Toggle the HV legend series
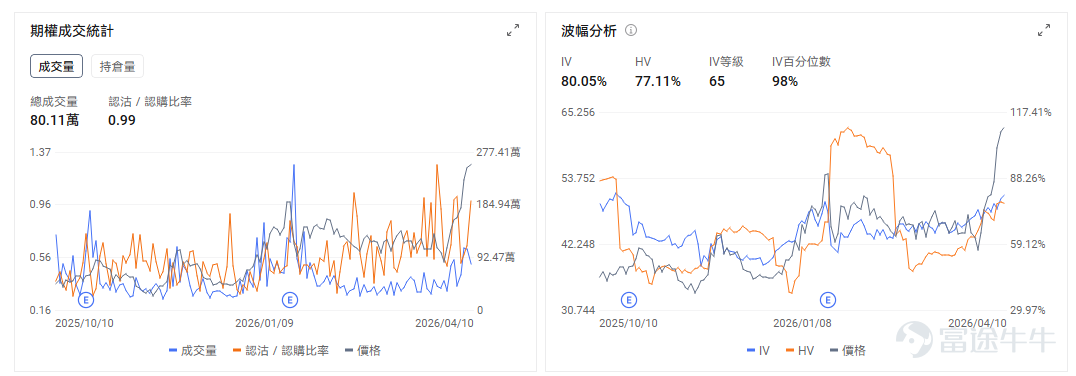Image resolution: width=1076 pixels, height=376 pixels. pos(800,351)
